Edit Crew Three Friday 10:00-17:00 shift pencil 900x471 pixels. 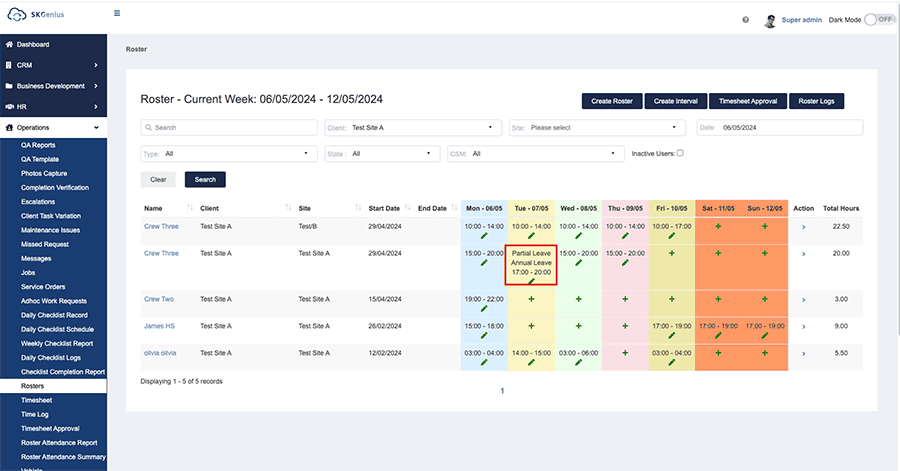672,236
